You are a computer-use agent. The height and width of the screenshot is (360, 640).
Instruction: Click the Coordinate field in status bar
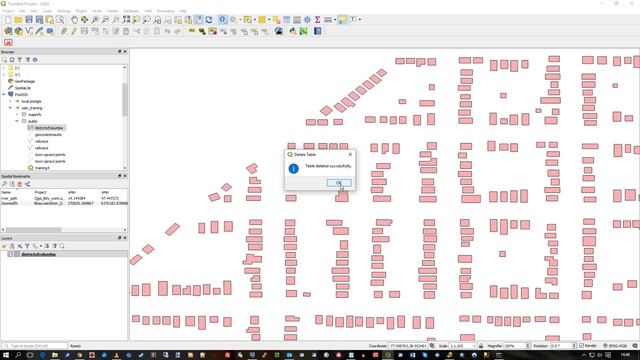click(x=408, y=346)
